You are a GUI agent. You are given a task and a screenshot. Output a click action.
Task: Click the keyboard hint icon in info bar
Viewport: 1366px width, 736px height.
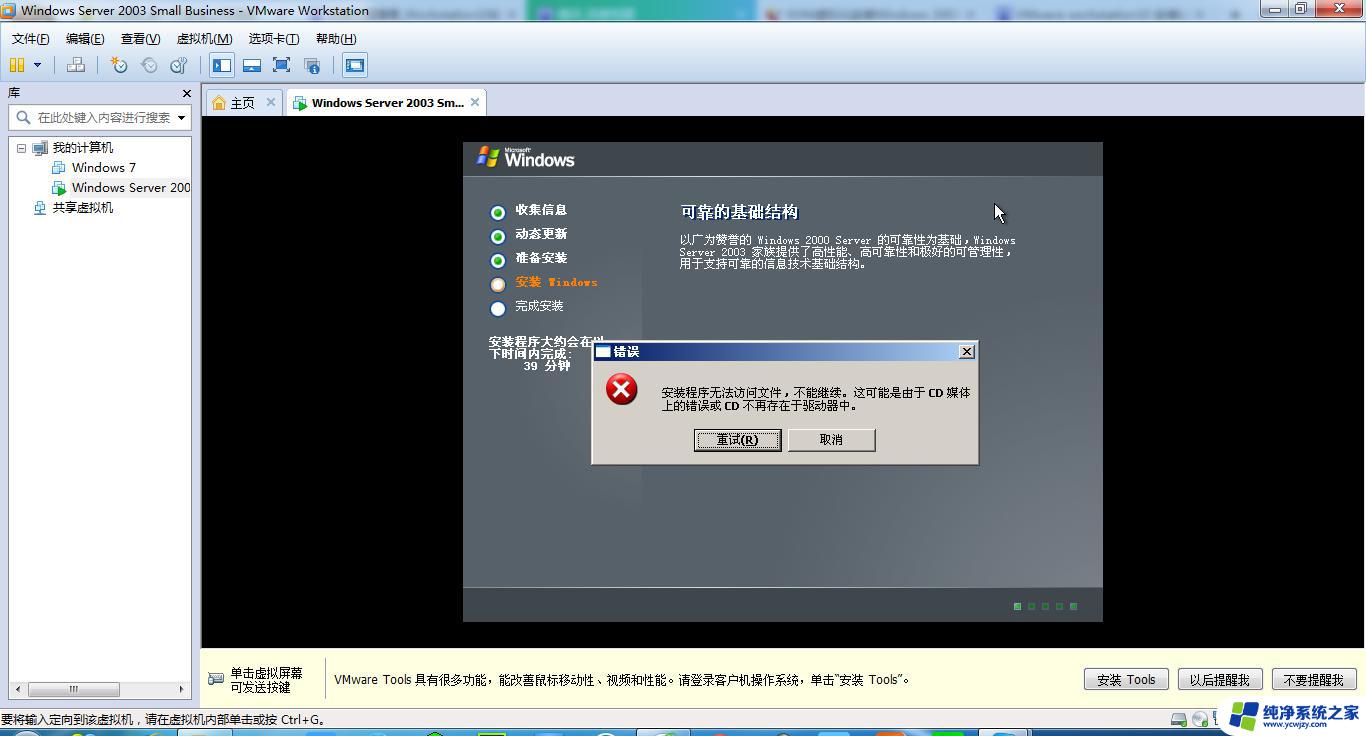click(216, 679)
